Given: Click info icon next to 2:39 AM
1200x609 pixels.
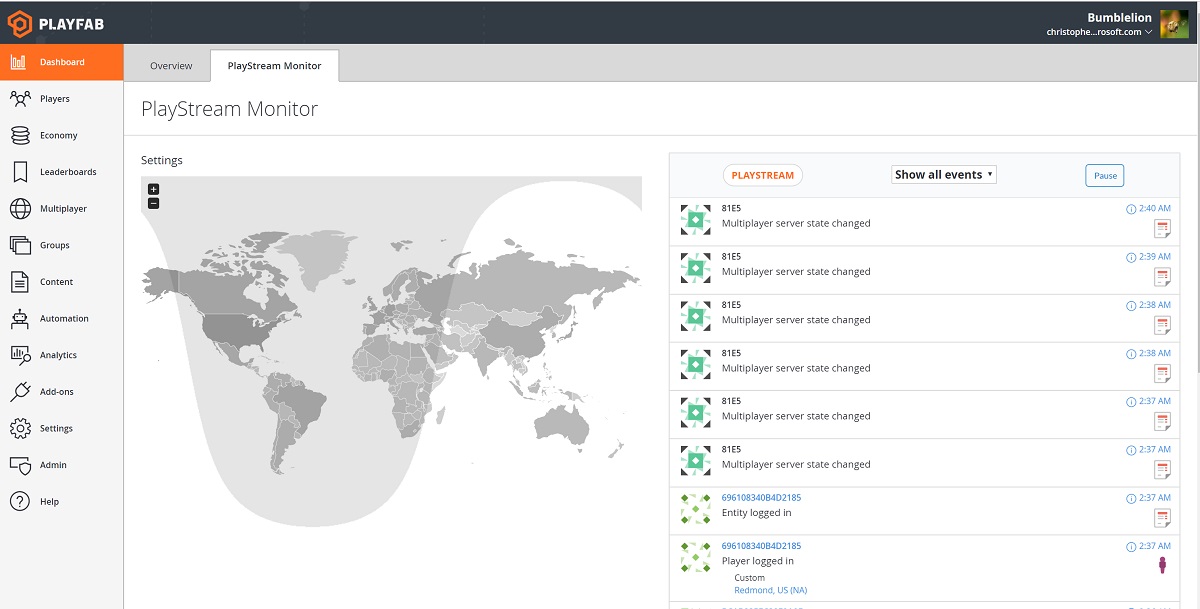Looking at the screenshot, I should tap(1131, 257).
